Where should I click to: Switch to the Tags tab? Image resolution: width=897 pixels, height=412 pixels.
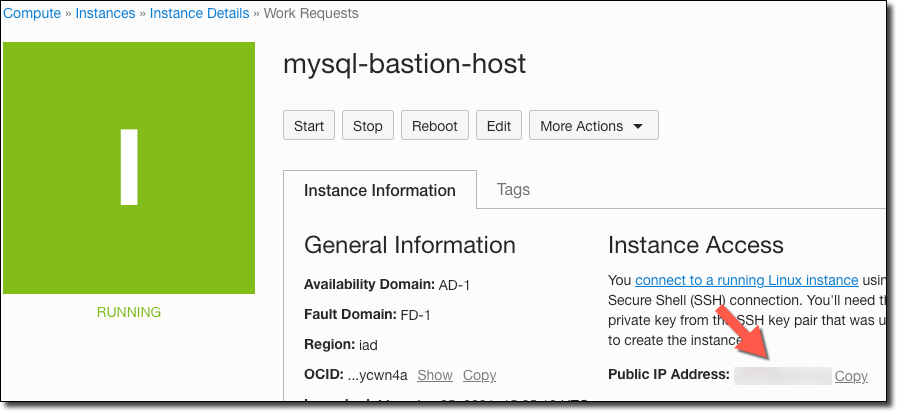point(513,189)
